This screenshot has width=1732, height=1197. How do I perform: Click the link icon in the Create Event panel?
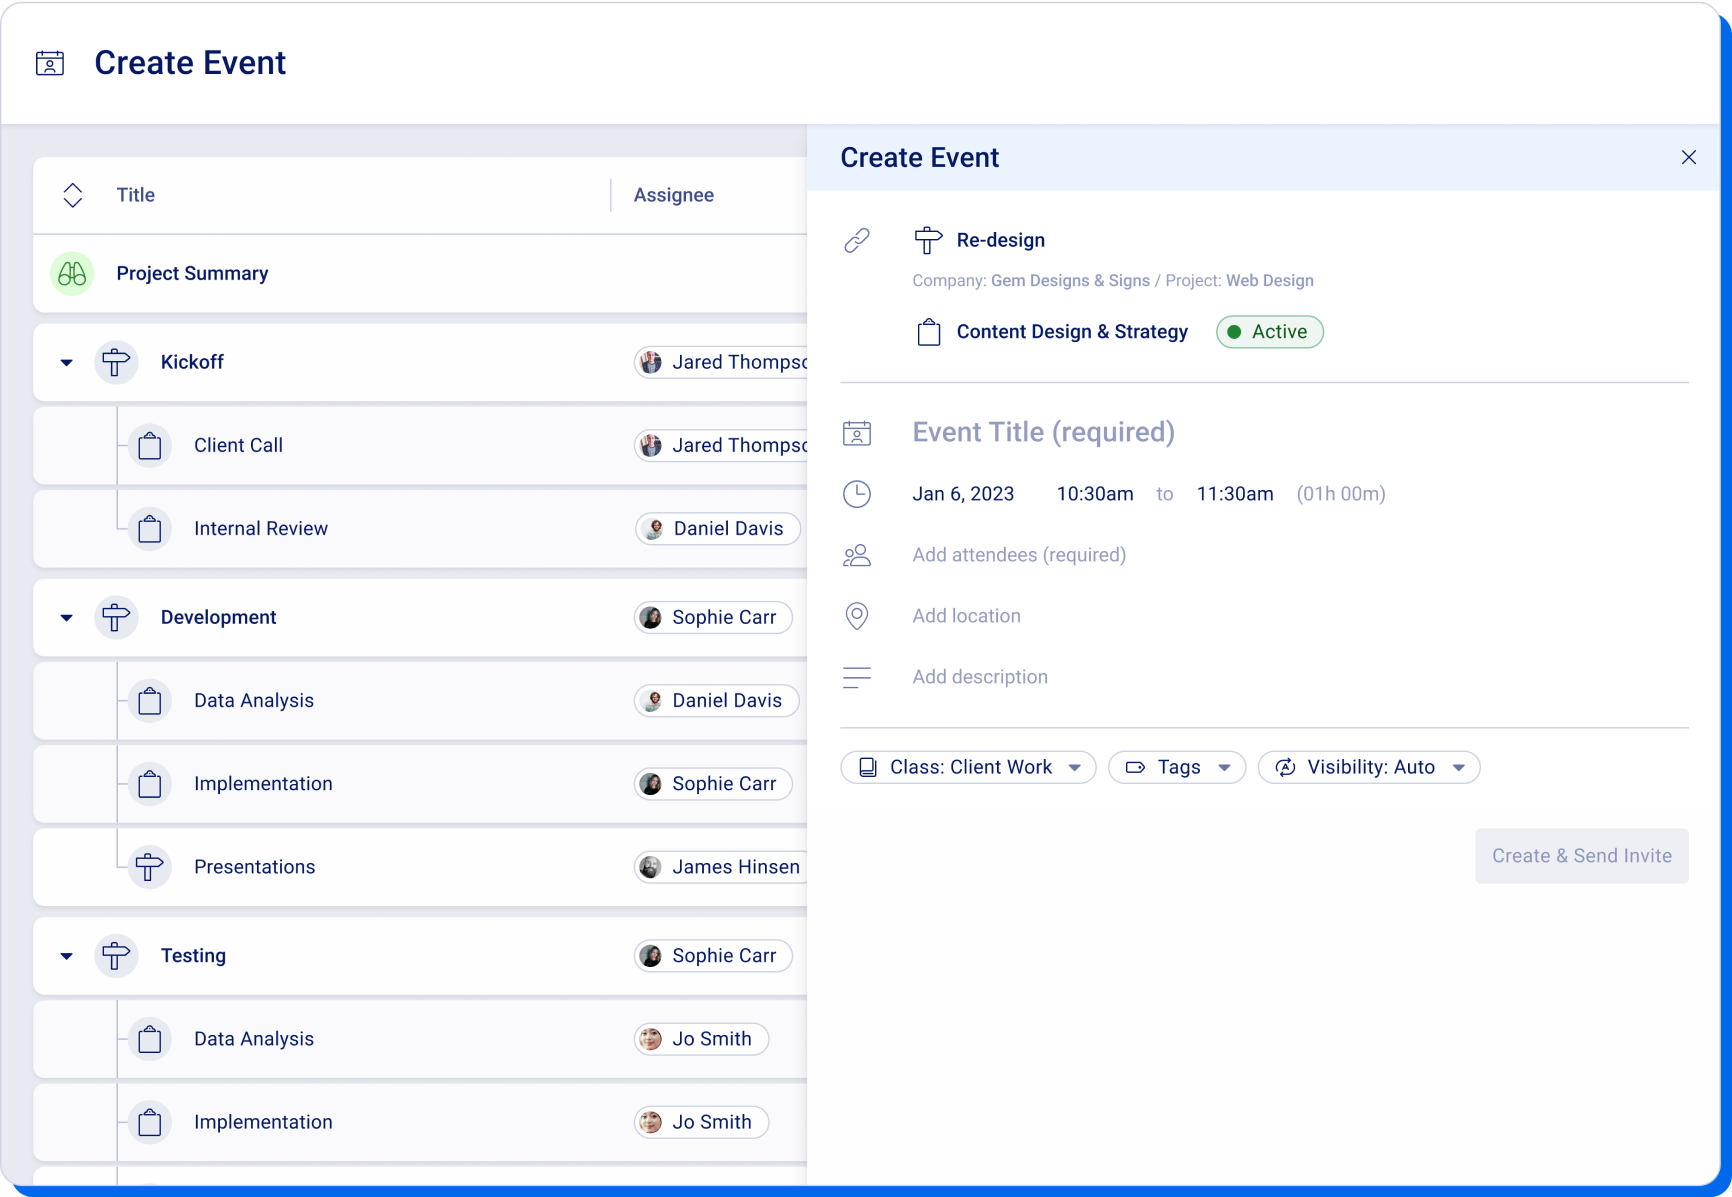coord(857,239)
